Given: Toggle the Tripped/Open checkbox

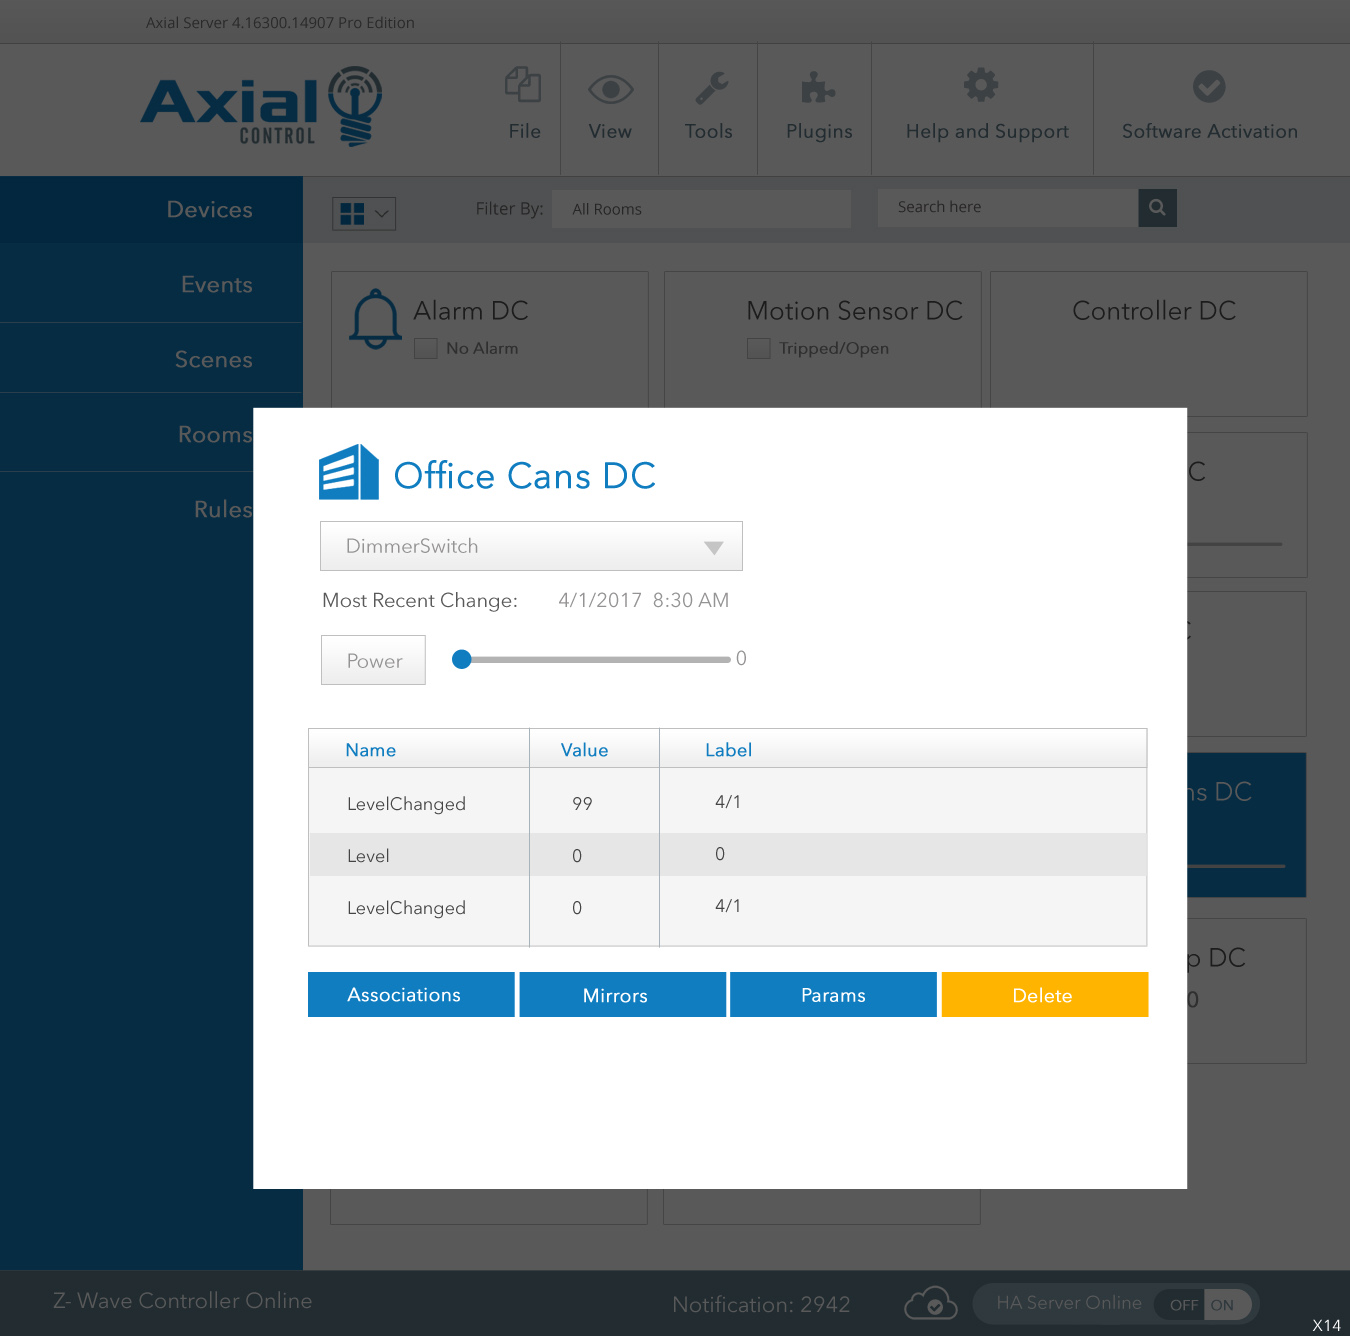Looking at the screenshot, I should pos(759,349).
